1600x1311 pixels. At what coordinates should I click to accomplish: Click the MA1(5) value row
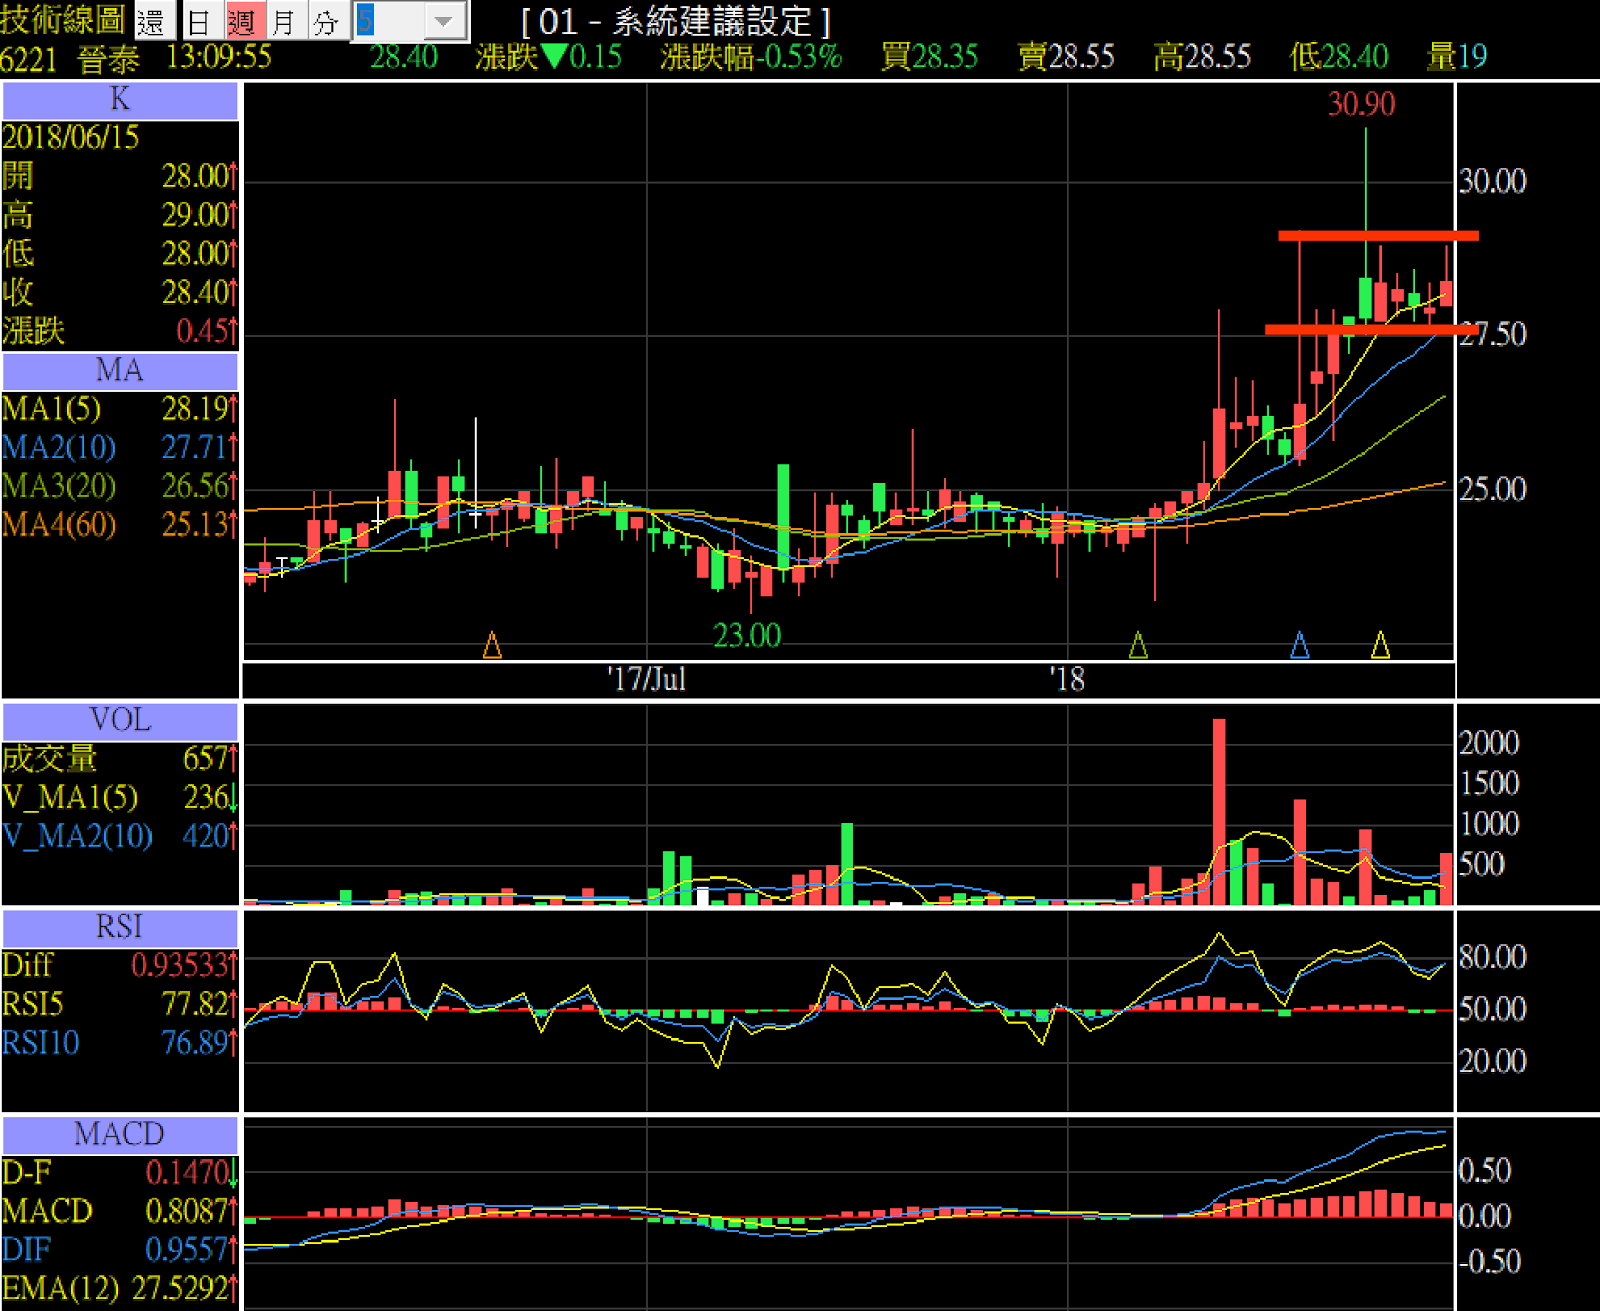tap(120, 409)
